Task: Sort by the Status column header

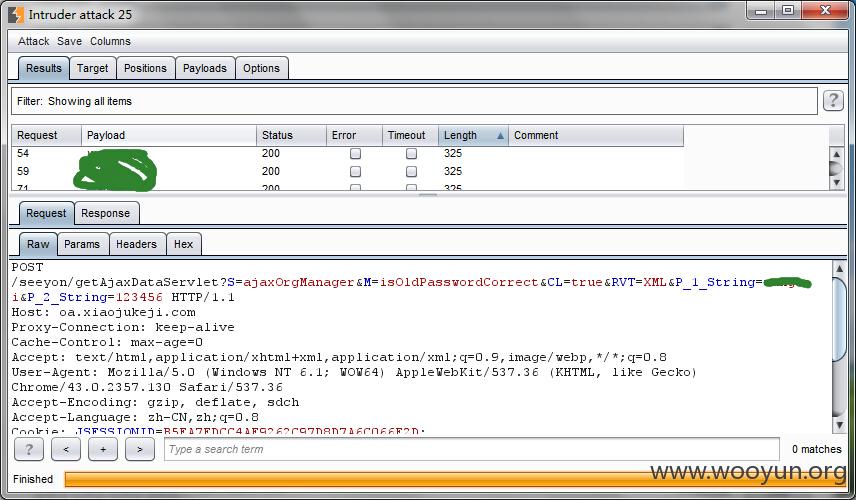Action: (291, 135)
